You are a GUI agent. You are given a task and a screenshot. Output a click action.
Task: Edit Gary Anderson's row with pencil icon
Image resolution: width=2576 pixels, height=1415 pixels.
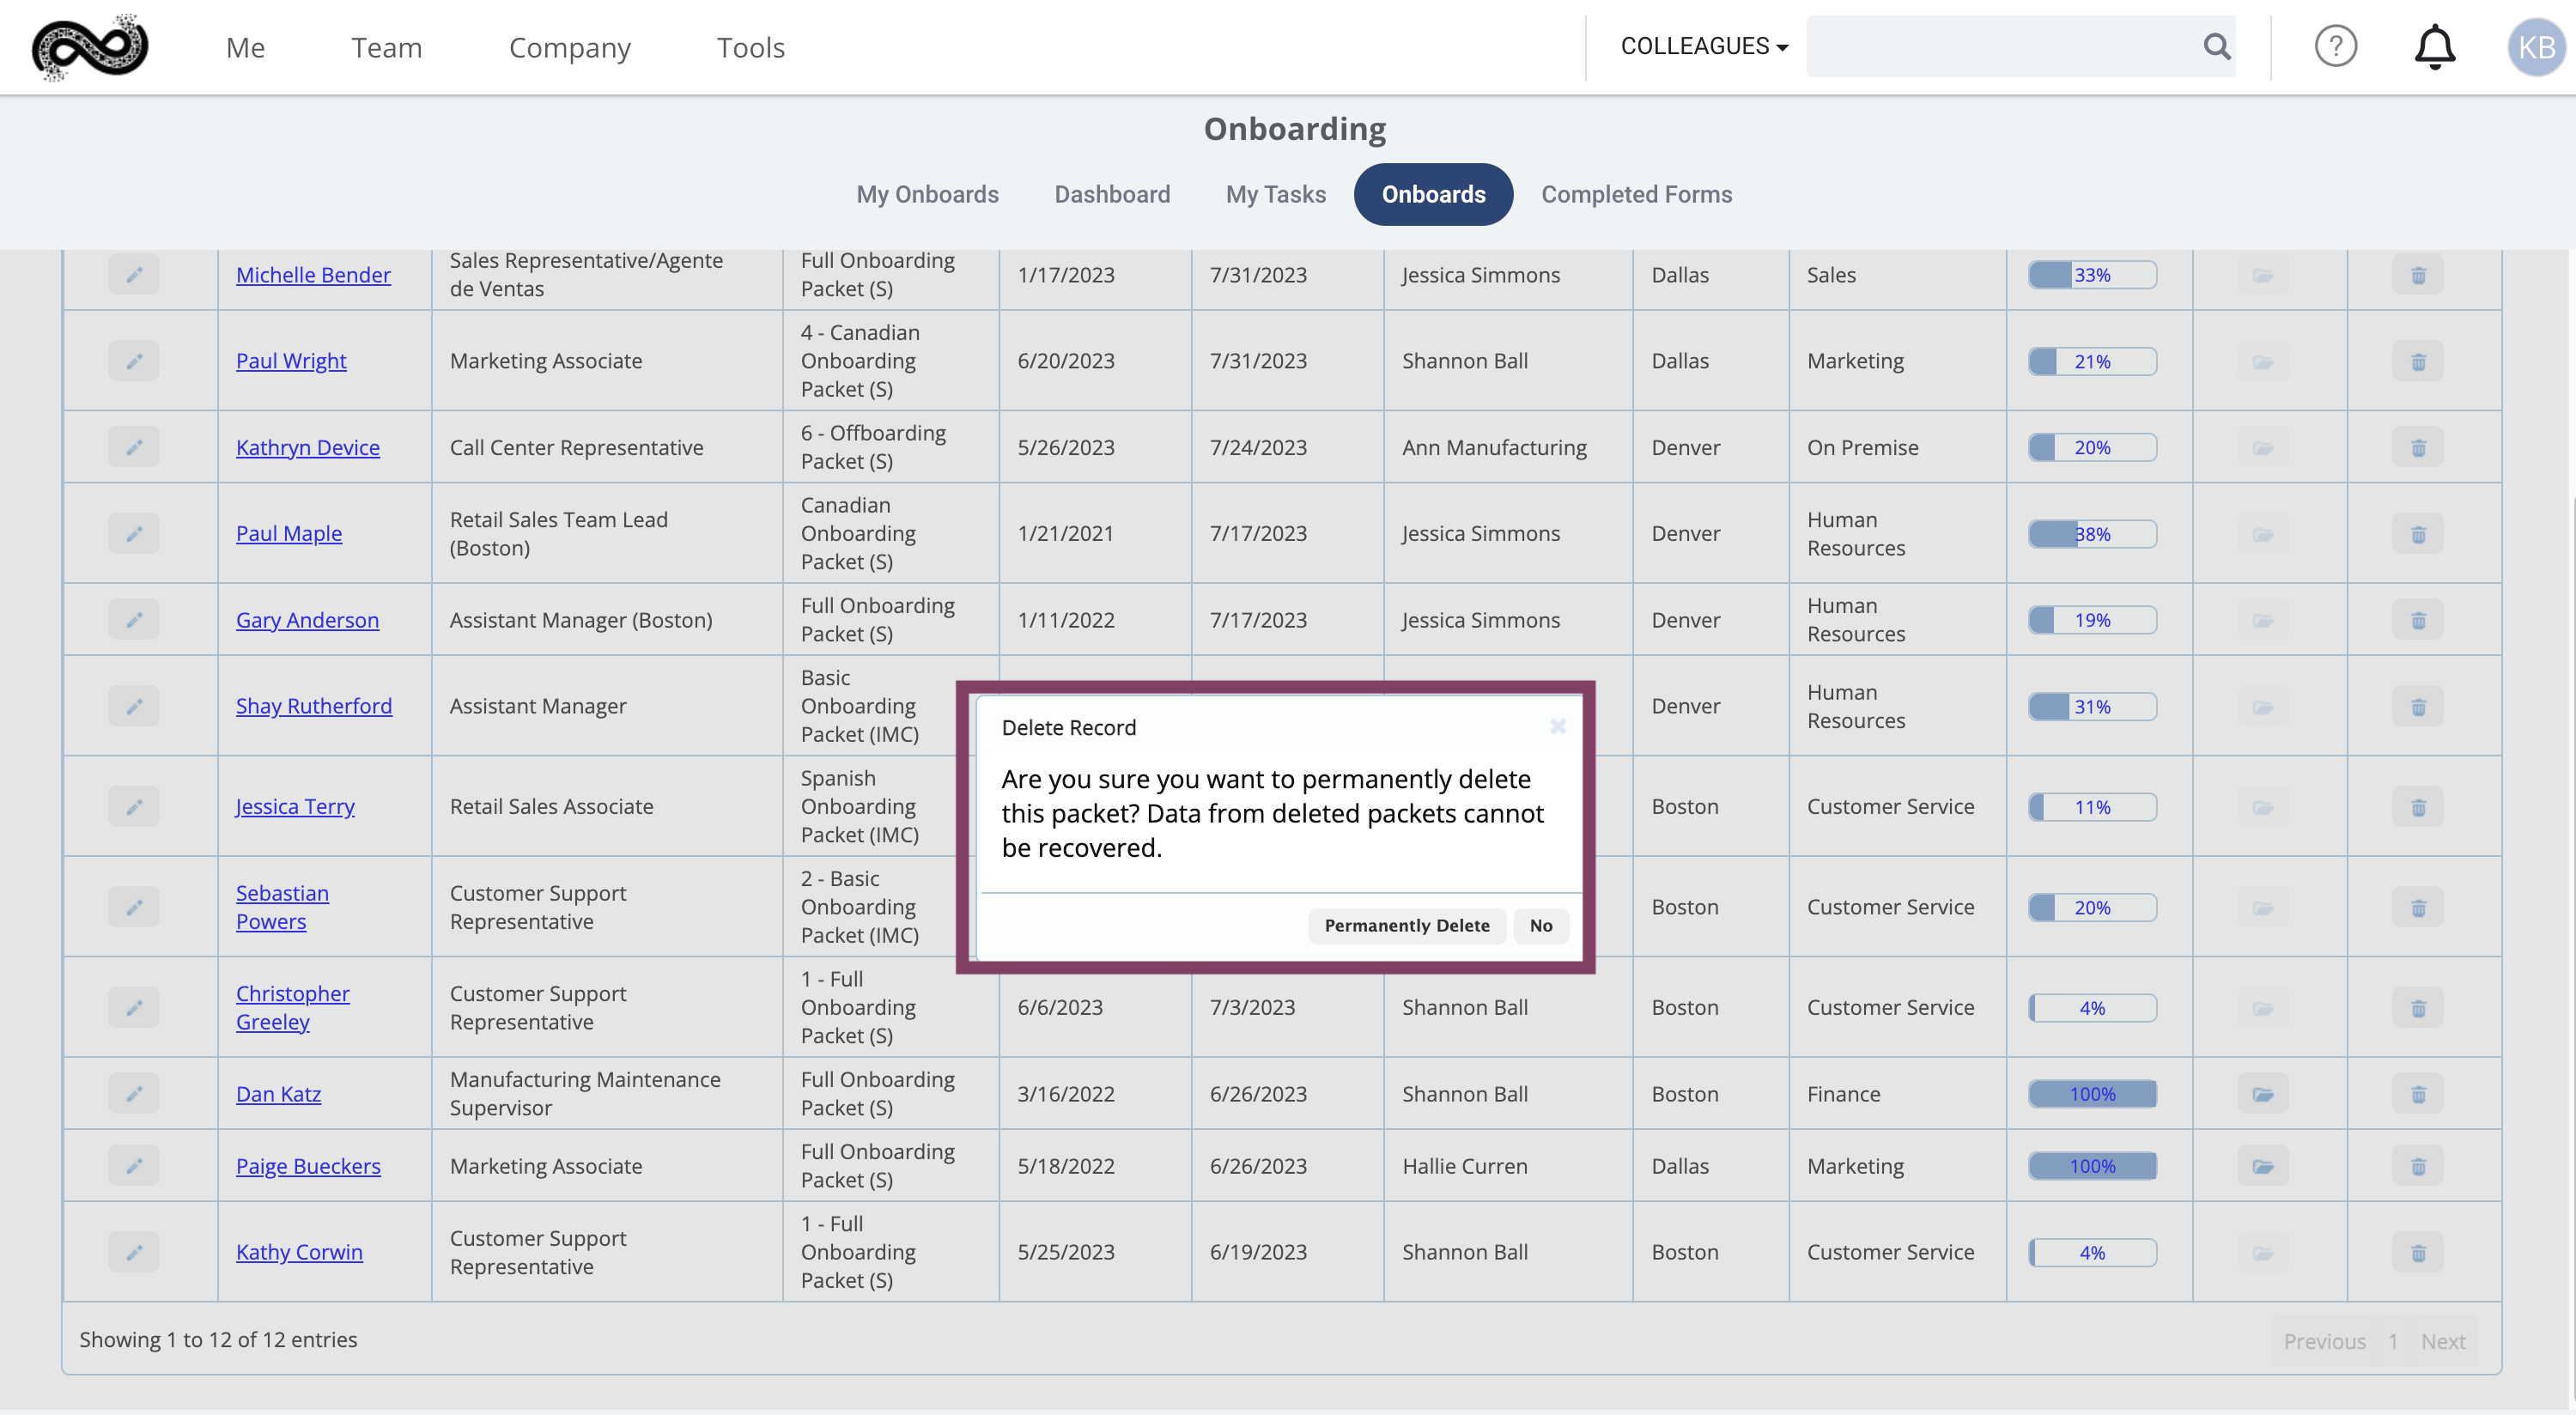(x=134, y=620)
